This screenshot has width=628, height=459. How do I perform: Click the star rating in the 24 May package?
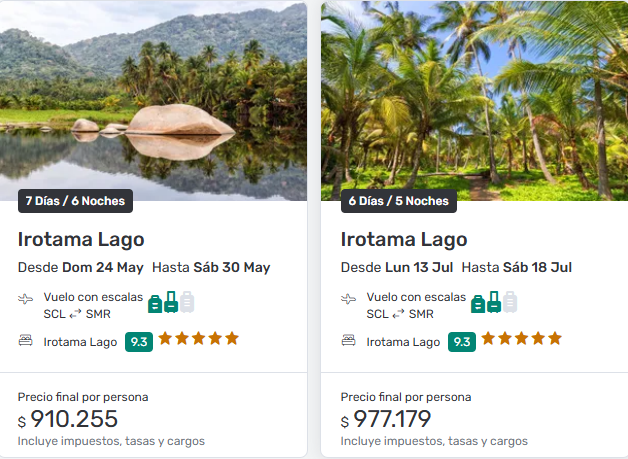(198, 339)
